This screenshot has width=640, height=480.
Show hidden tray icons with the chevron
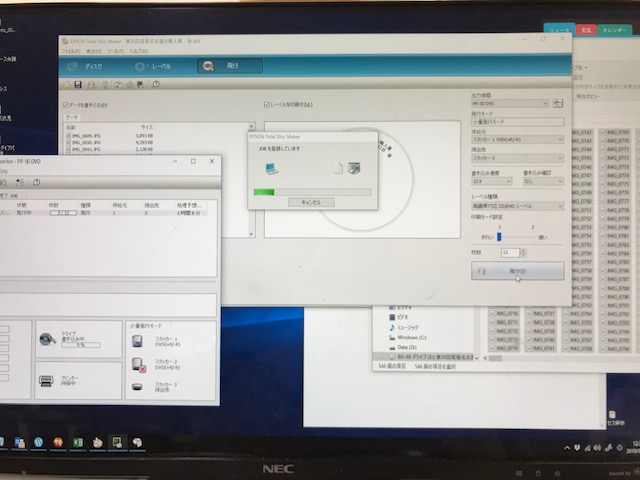(x=567, y=448)
